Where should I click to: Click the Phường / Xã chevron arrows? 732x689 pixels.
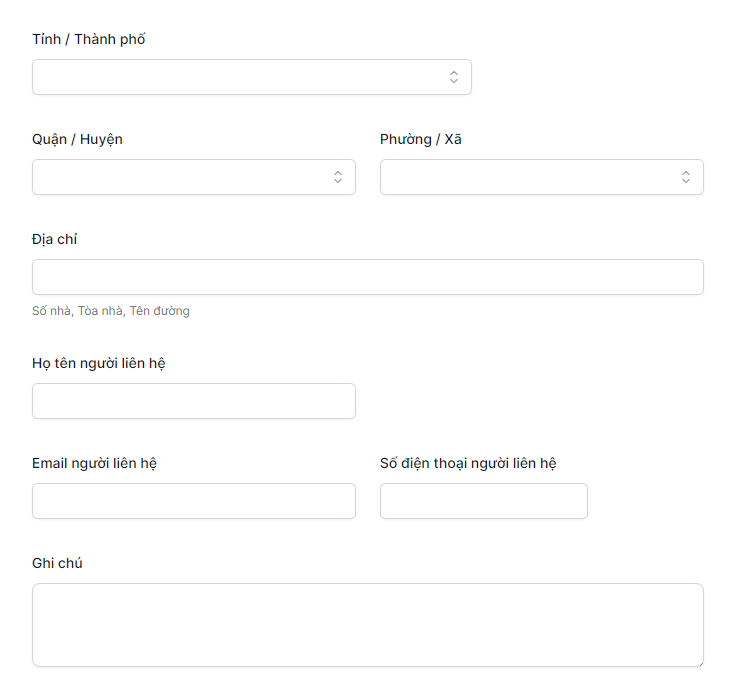(686, 177)
